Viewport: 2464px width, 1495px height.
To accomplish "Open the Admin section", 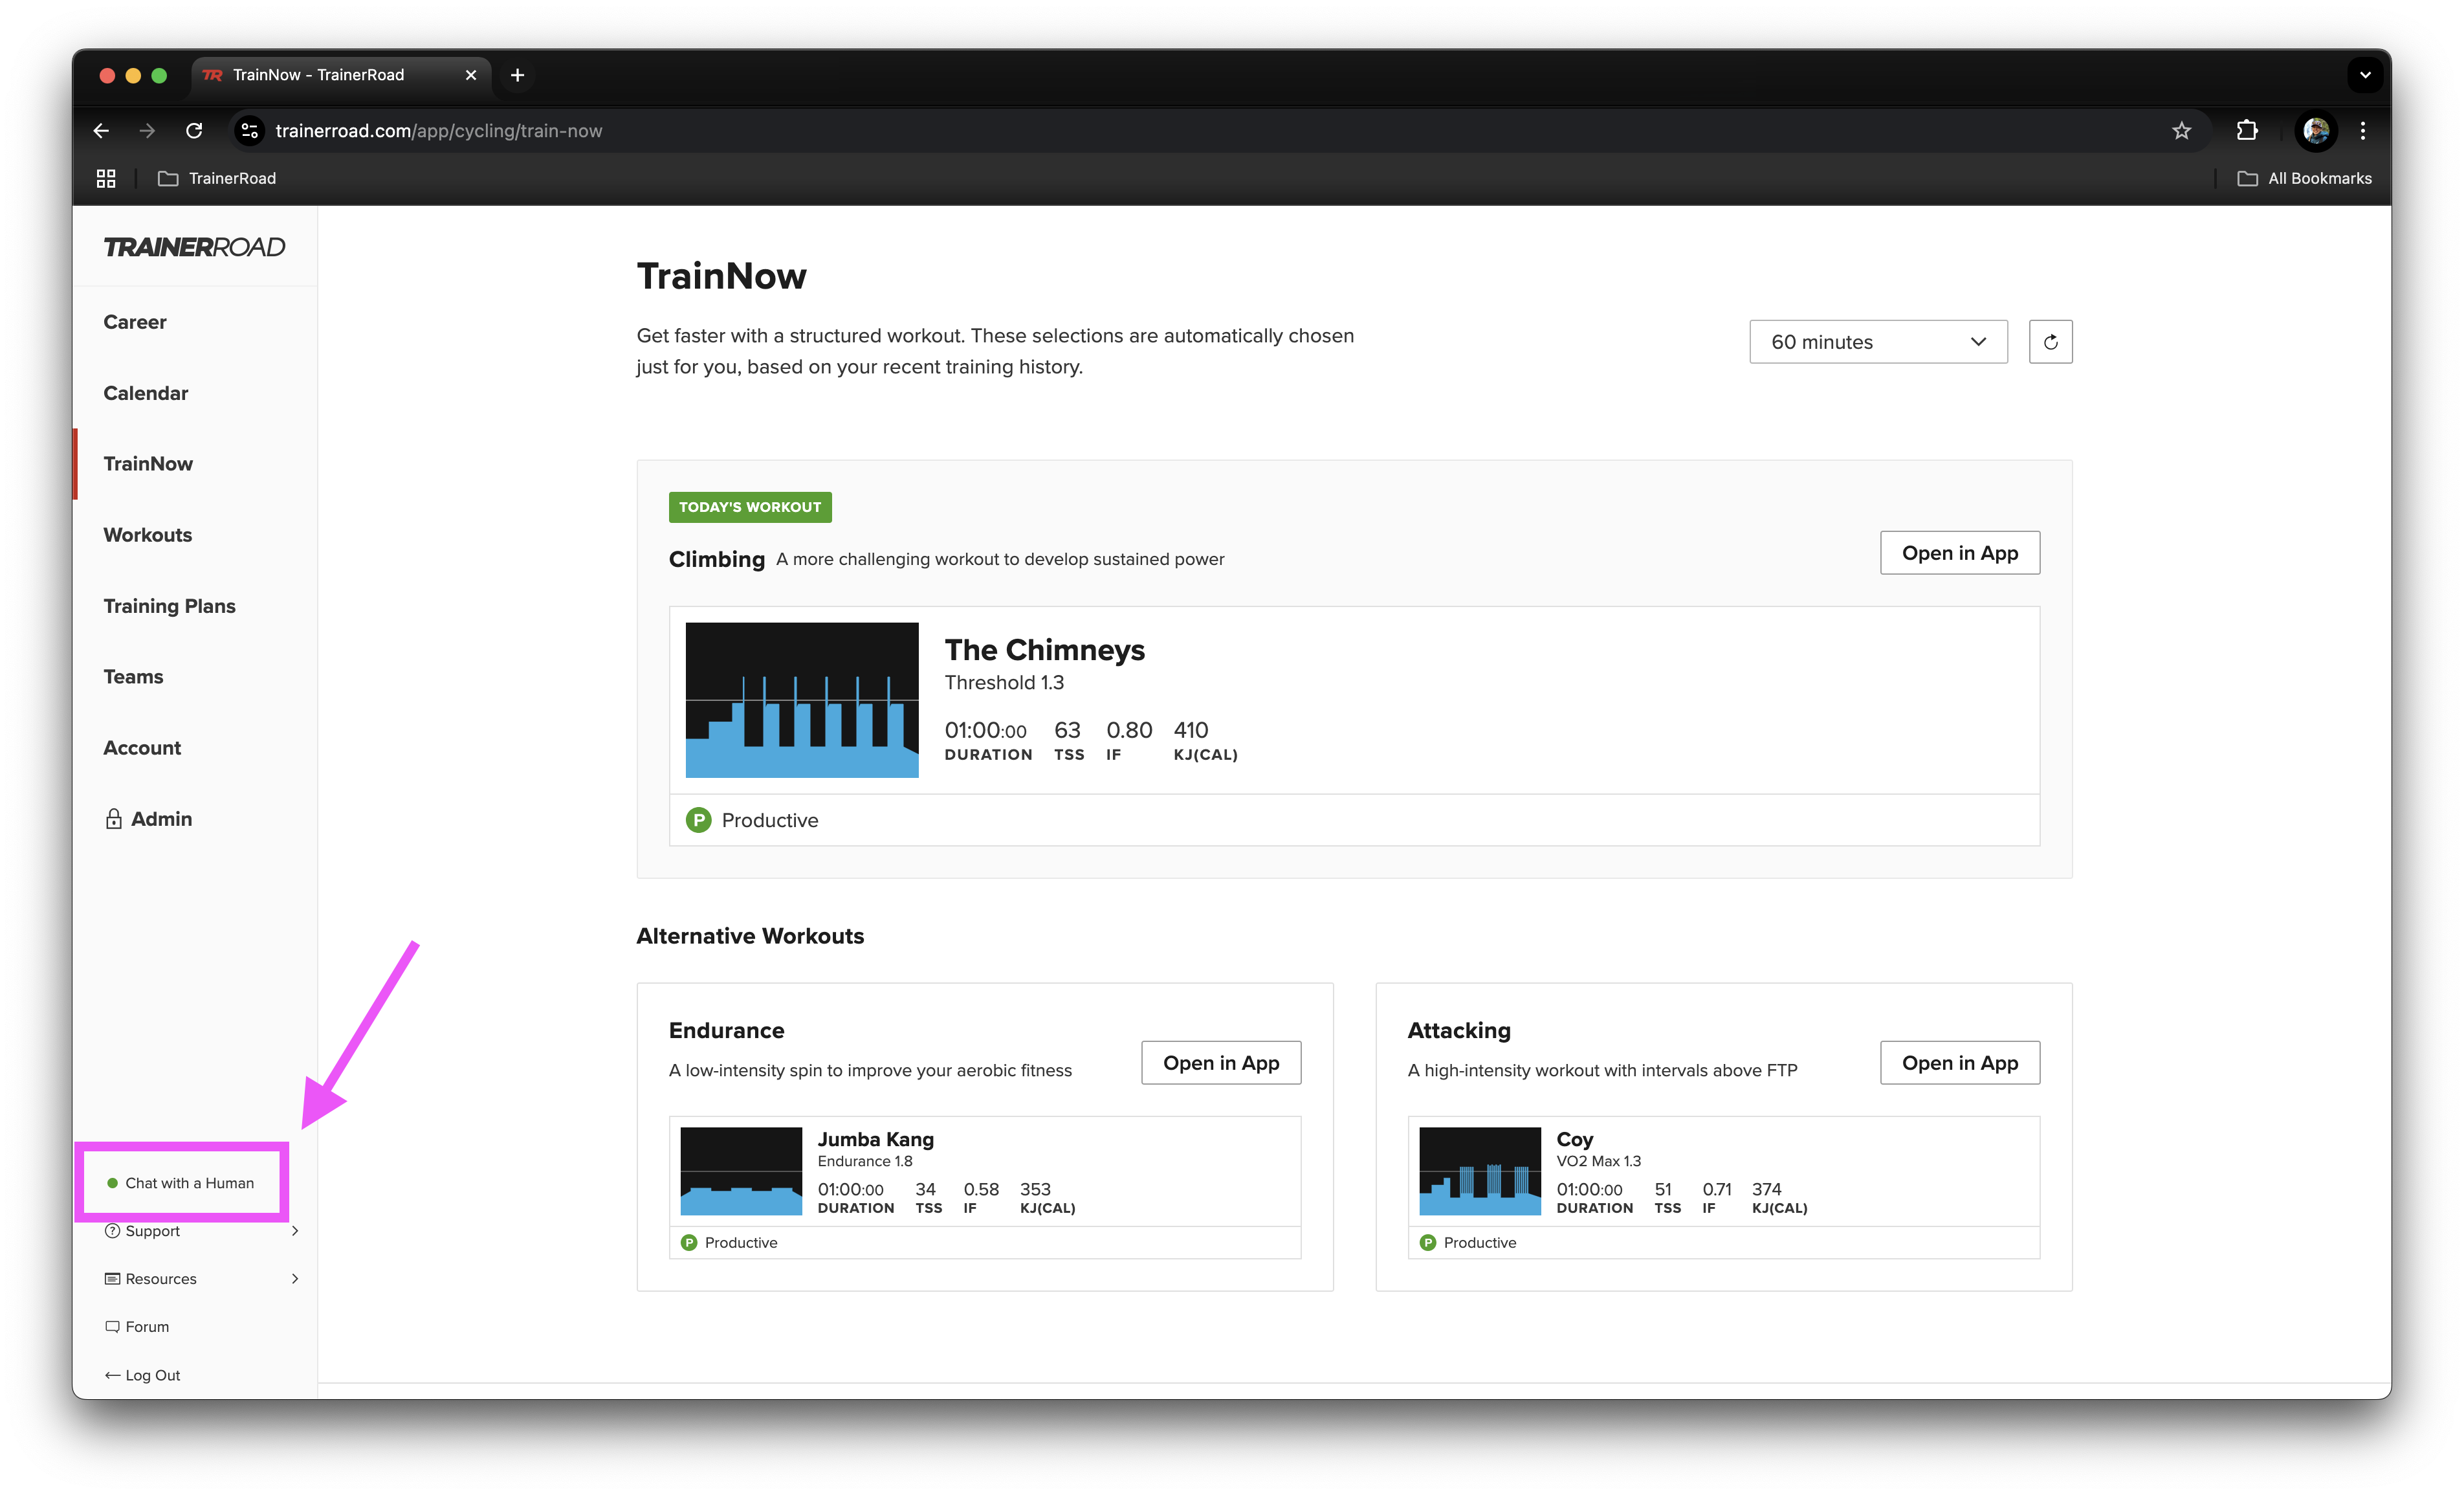I will (x=148, y=819).
